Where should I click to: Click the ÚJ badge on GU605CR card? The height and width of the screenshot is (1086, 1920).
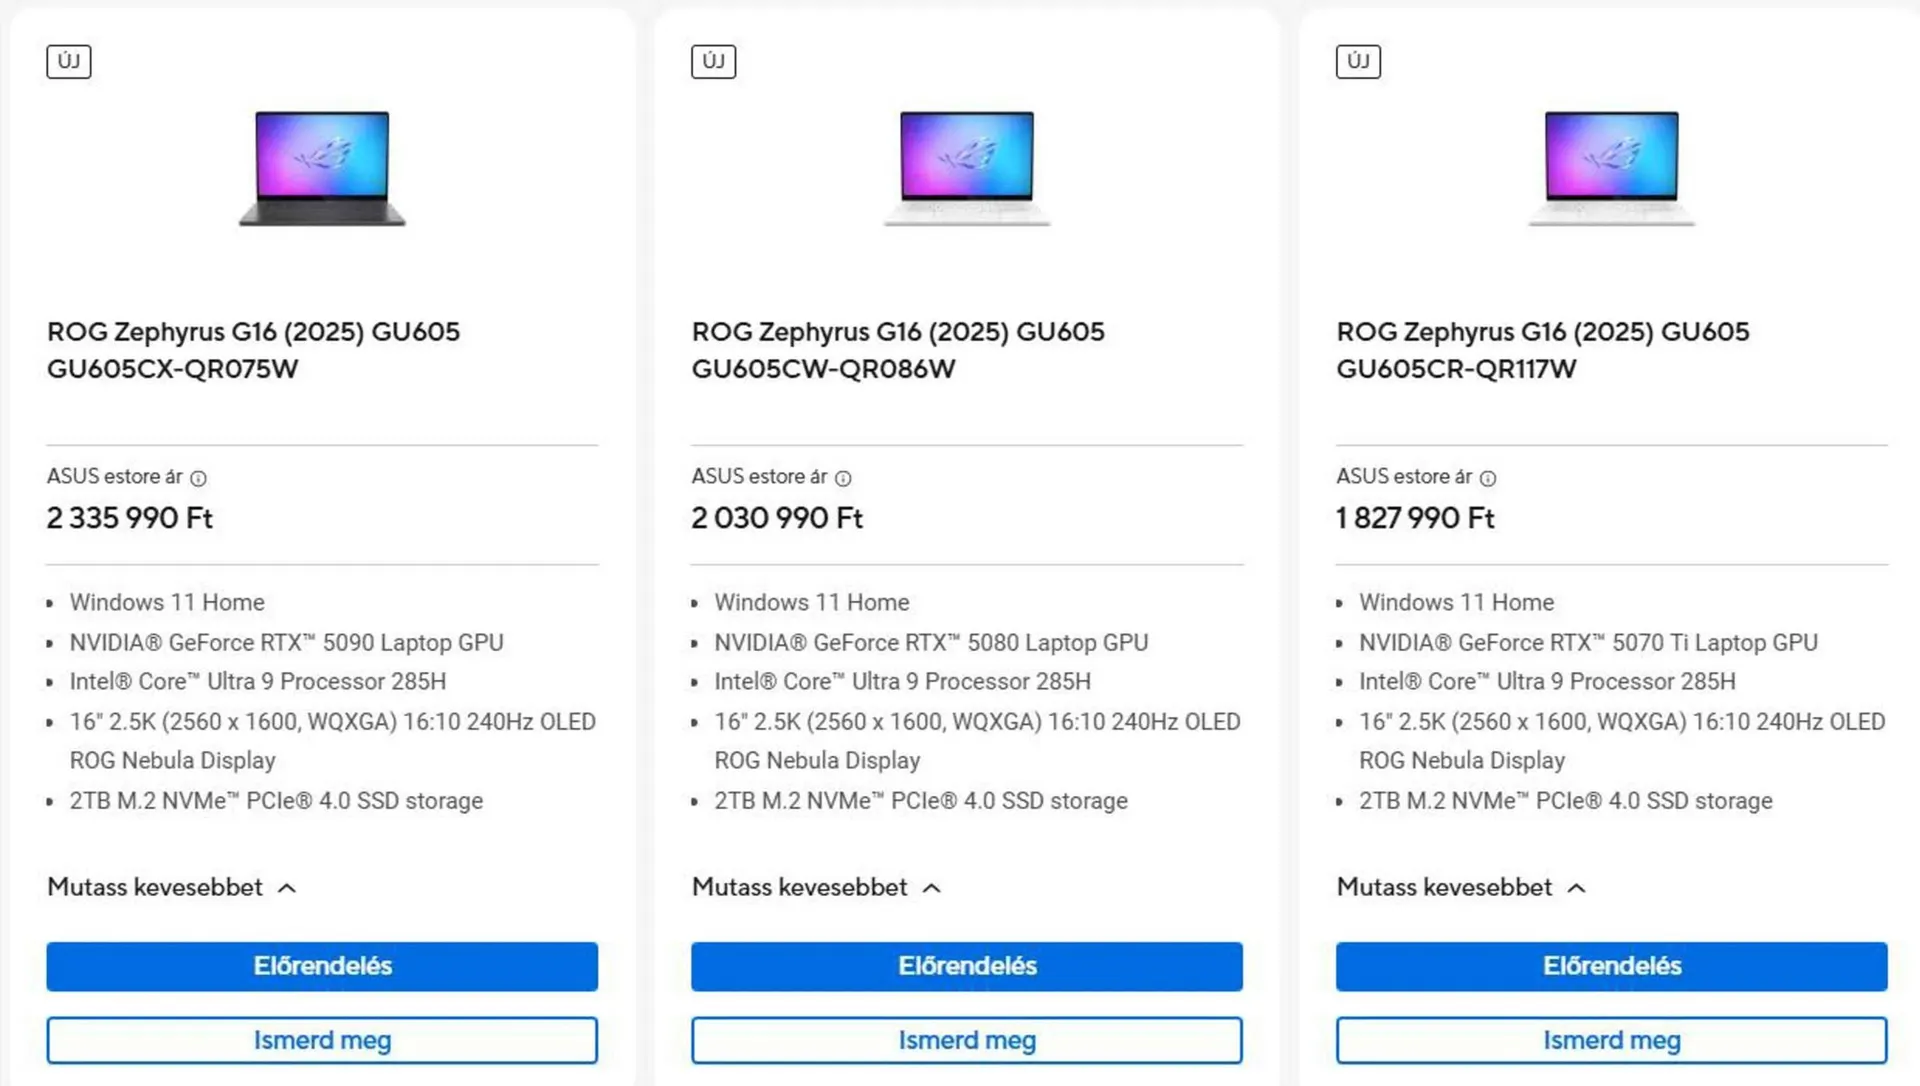1358,61
